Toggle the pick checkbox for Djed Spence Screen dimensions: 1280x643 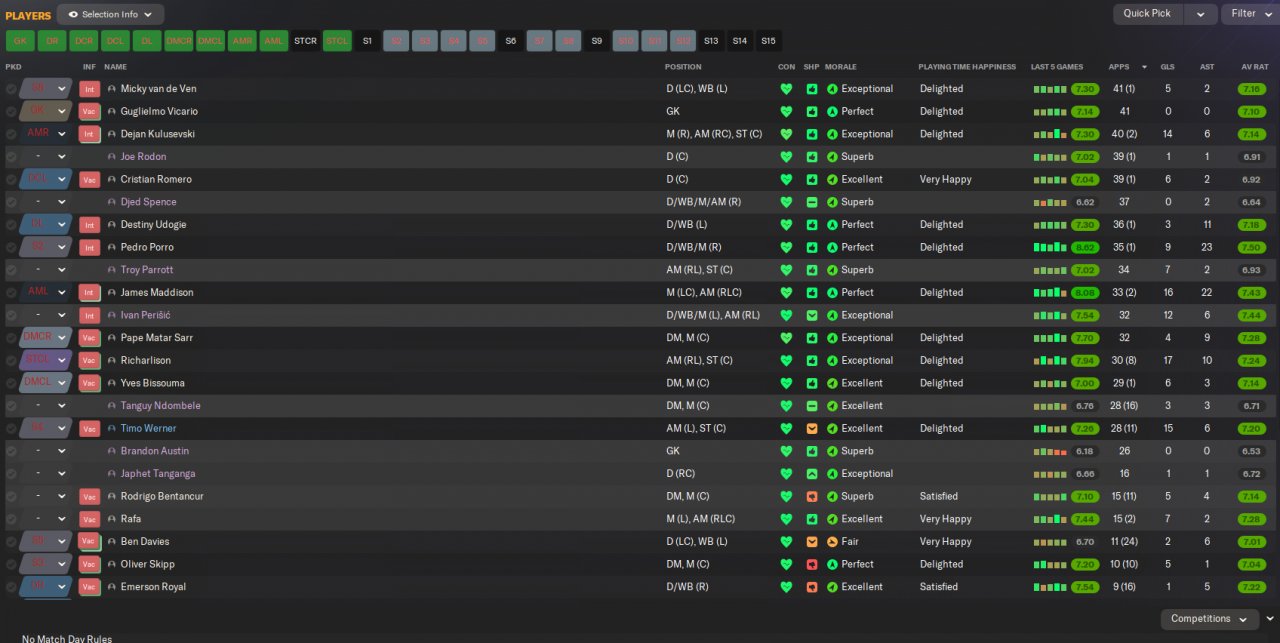[x=11, y=202]
